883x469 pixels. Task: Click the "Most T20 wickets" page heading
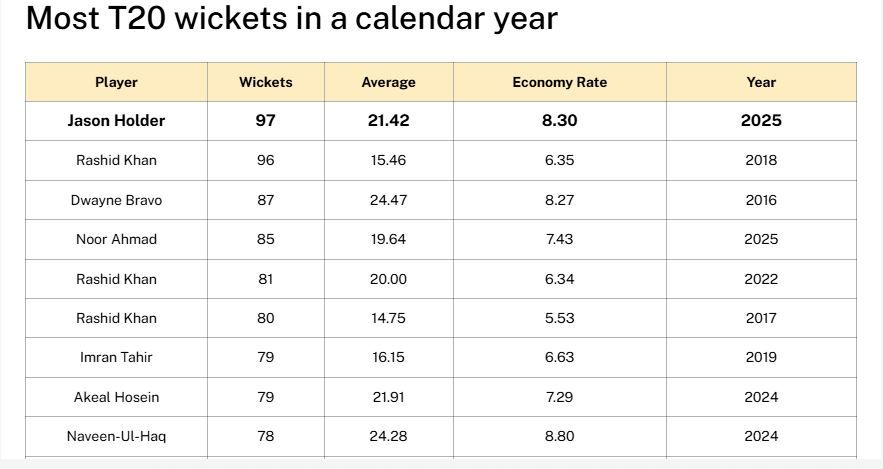pyautogui.click(x=291, y=18)
